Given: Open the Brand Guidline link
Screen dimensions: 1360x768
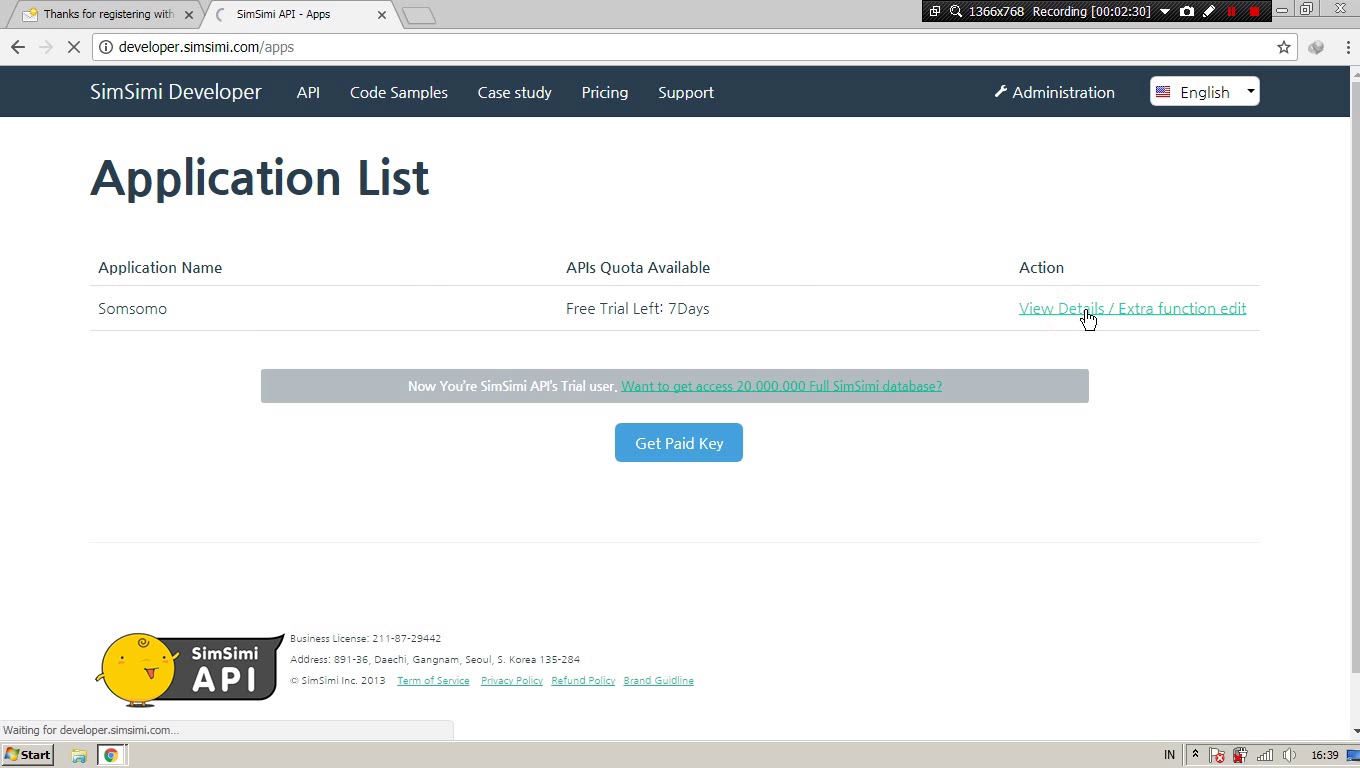Looking at the screenshot, I should coord(658,681).
